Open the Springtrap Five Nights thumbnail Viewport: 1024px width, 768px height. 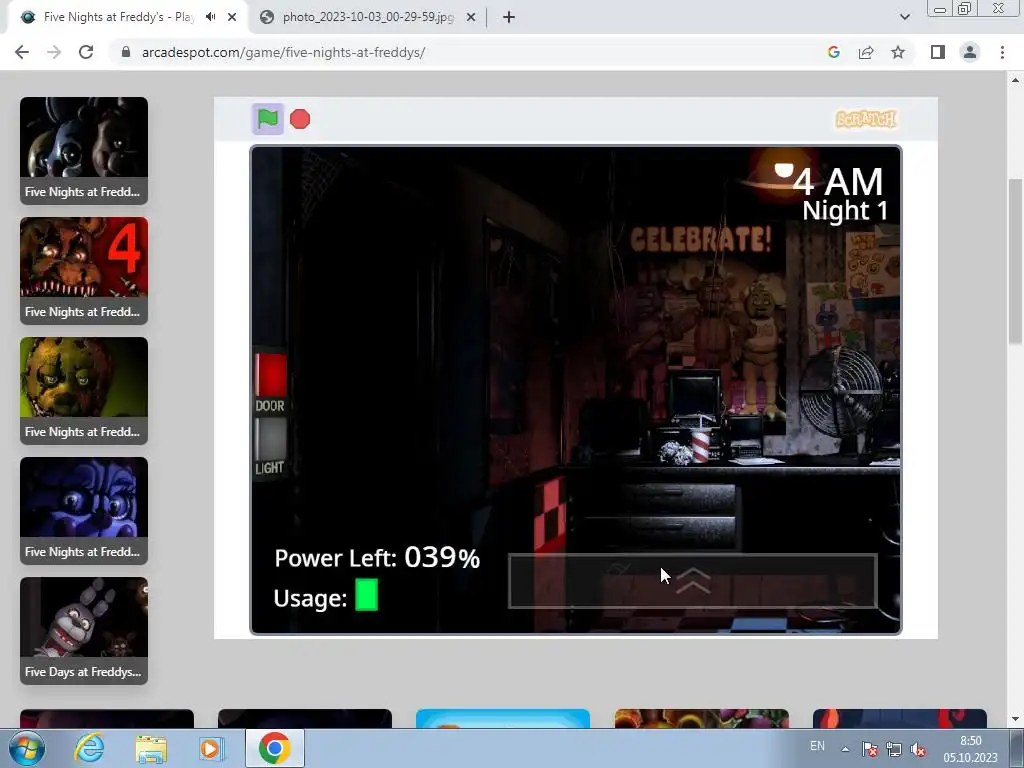pyautogui.click(x=84, y=391)
